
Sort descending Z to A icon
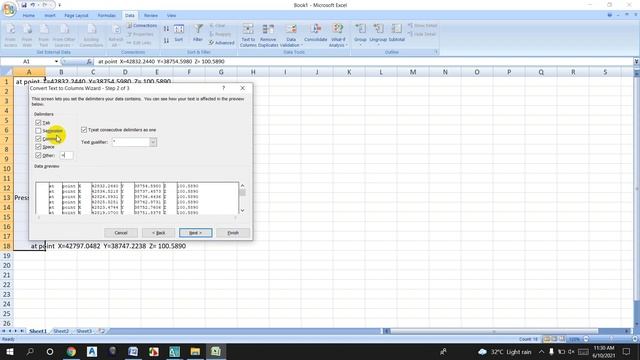click(x=166, y=40)
